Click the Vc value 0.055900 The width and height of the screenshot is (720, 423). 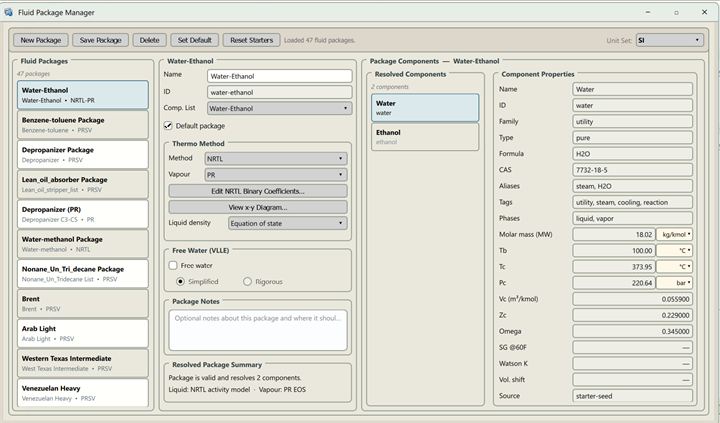[632, 299]
